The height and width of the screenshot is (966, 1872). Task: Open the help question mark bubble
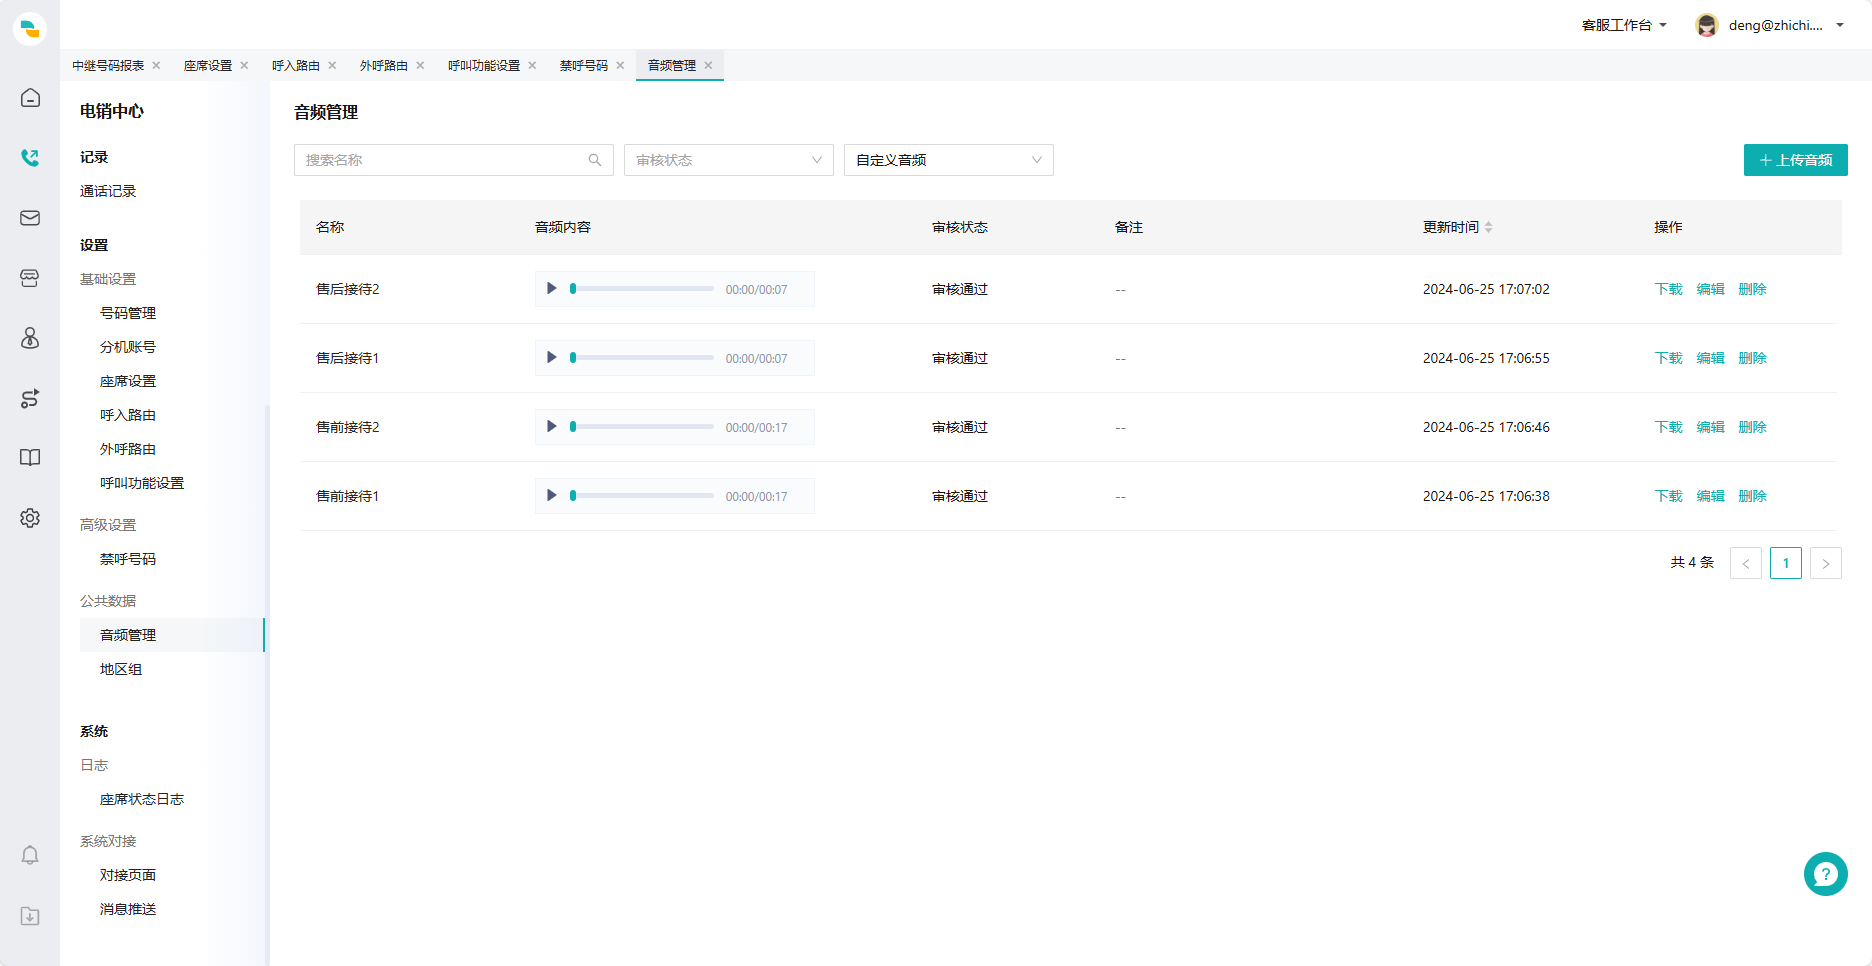point(1825,874)
